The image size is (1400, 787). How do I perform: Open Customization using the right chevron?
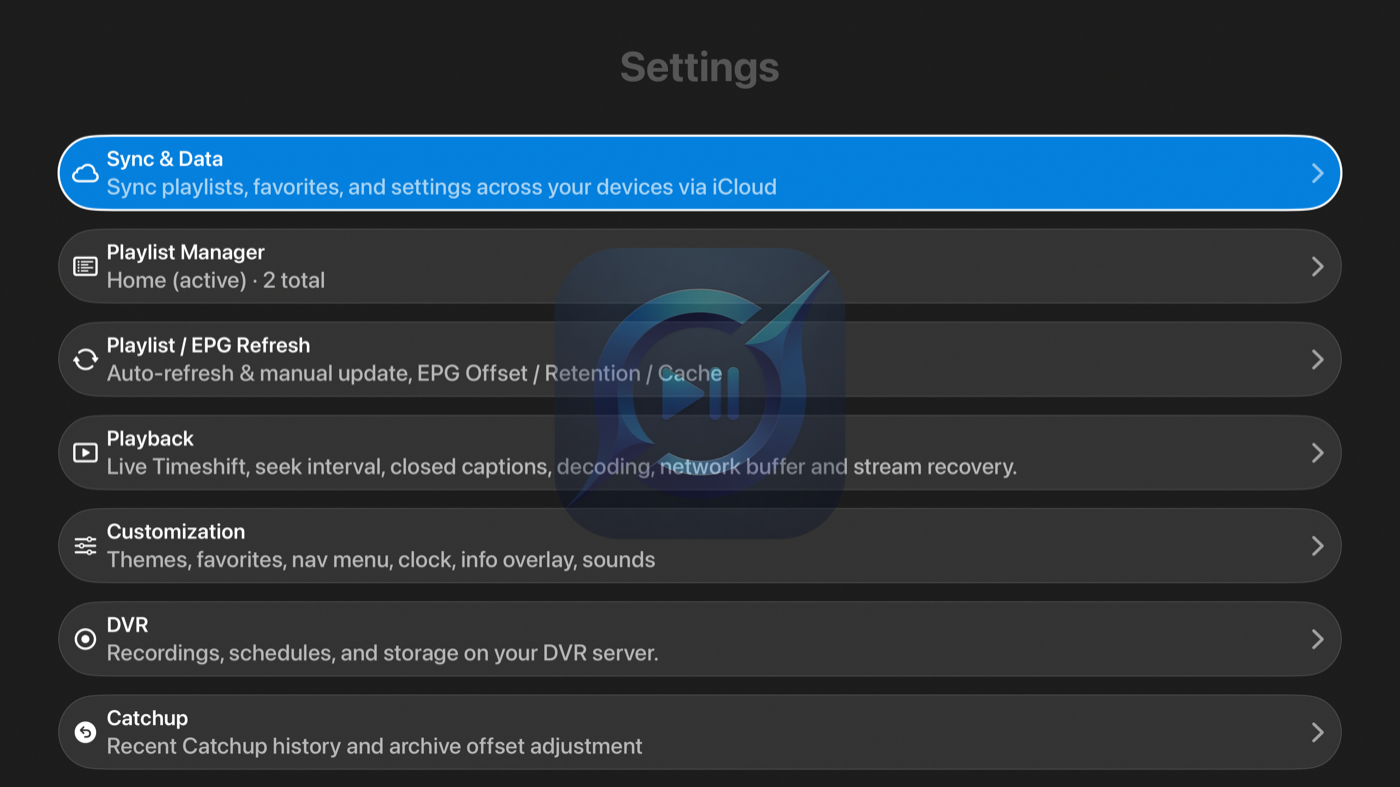(x=1317, y=546)
